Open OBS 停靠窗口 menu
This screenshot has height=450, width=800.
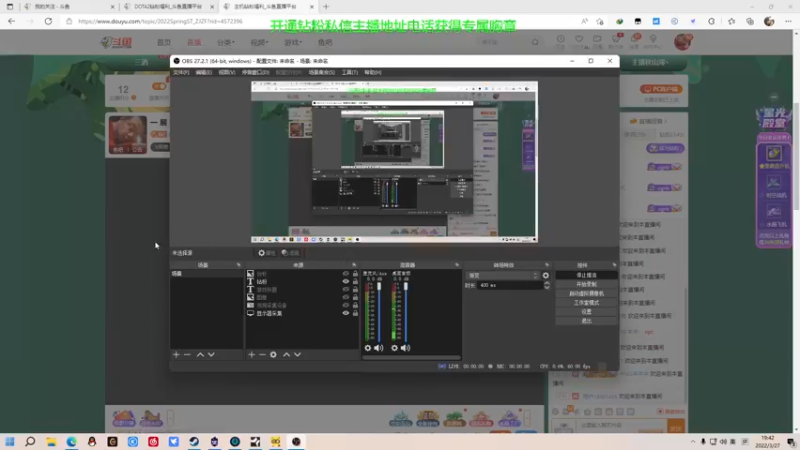tap(255, 72)
